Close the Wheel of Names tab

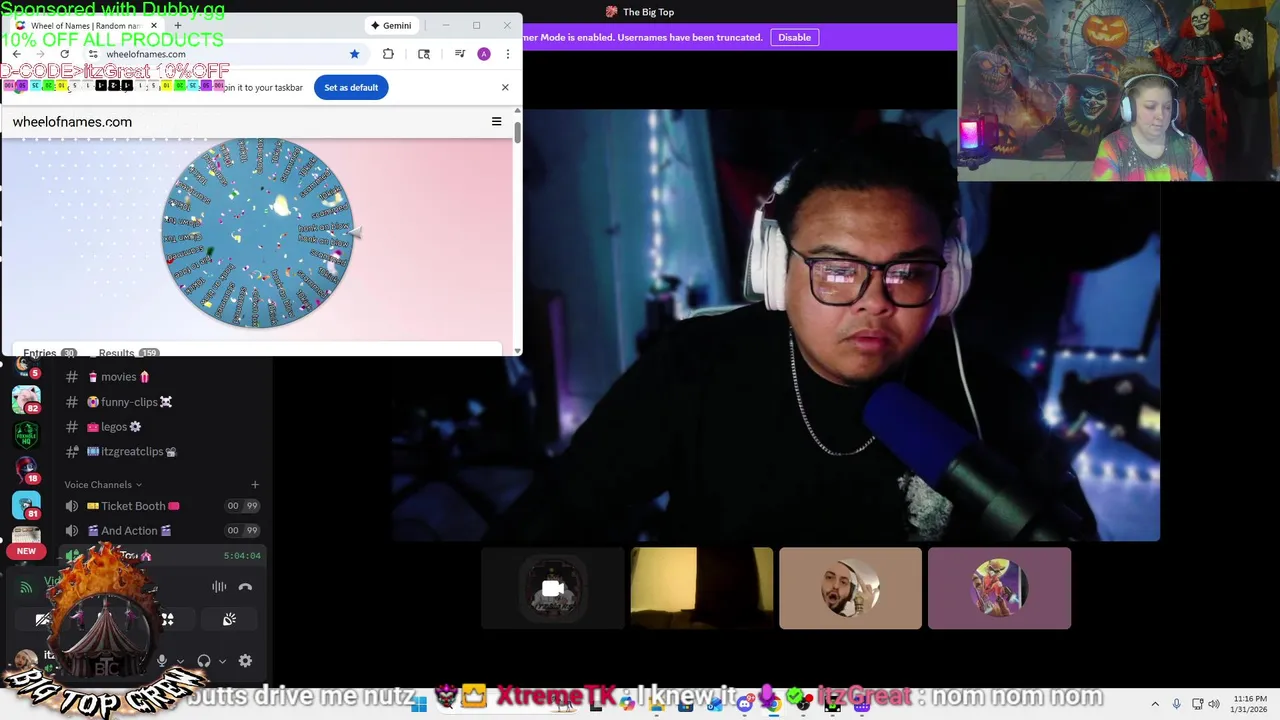point(153,25)
